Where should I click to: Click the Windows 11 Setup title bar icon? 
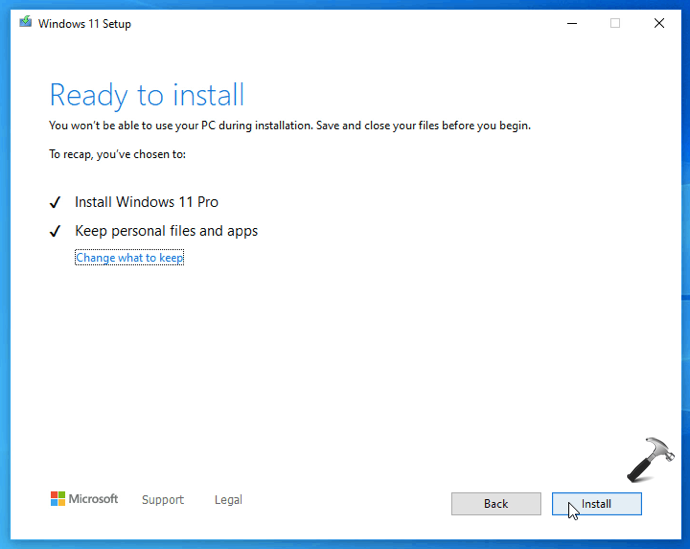(25, 23)
